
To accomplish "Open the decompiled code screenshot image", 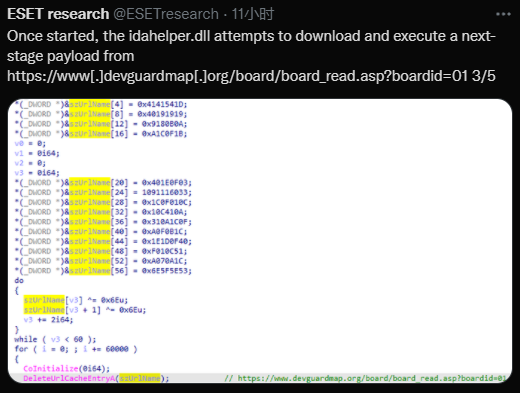I will click(x=260, y=241).
